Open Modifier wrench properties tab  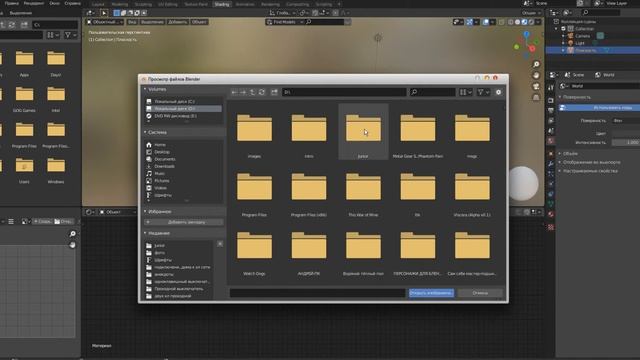click(551, 164)
